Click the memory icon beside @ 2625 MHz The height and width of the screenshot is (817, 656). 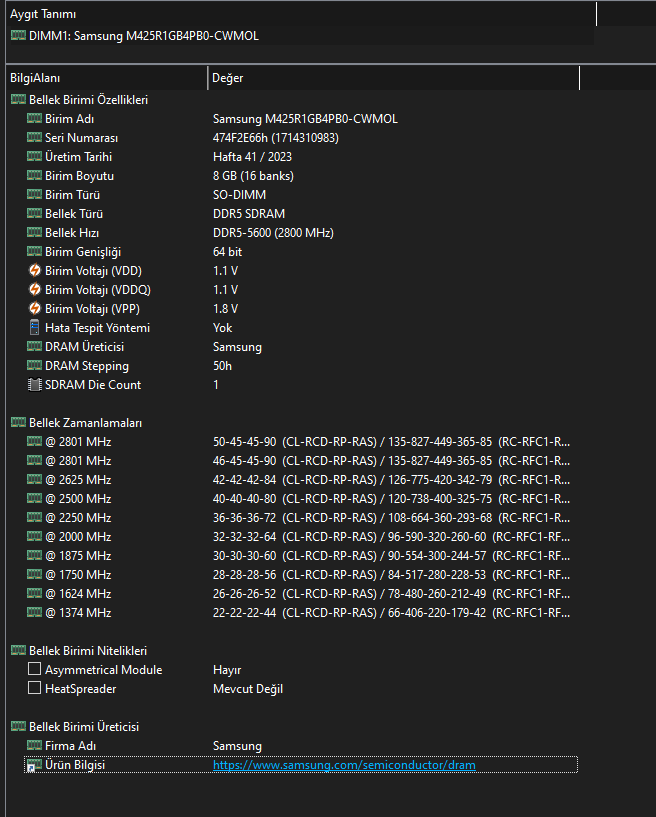pyautogui.click(x=34, y=479)
